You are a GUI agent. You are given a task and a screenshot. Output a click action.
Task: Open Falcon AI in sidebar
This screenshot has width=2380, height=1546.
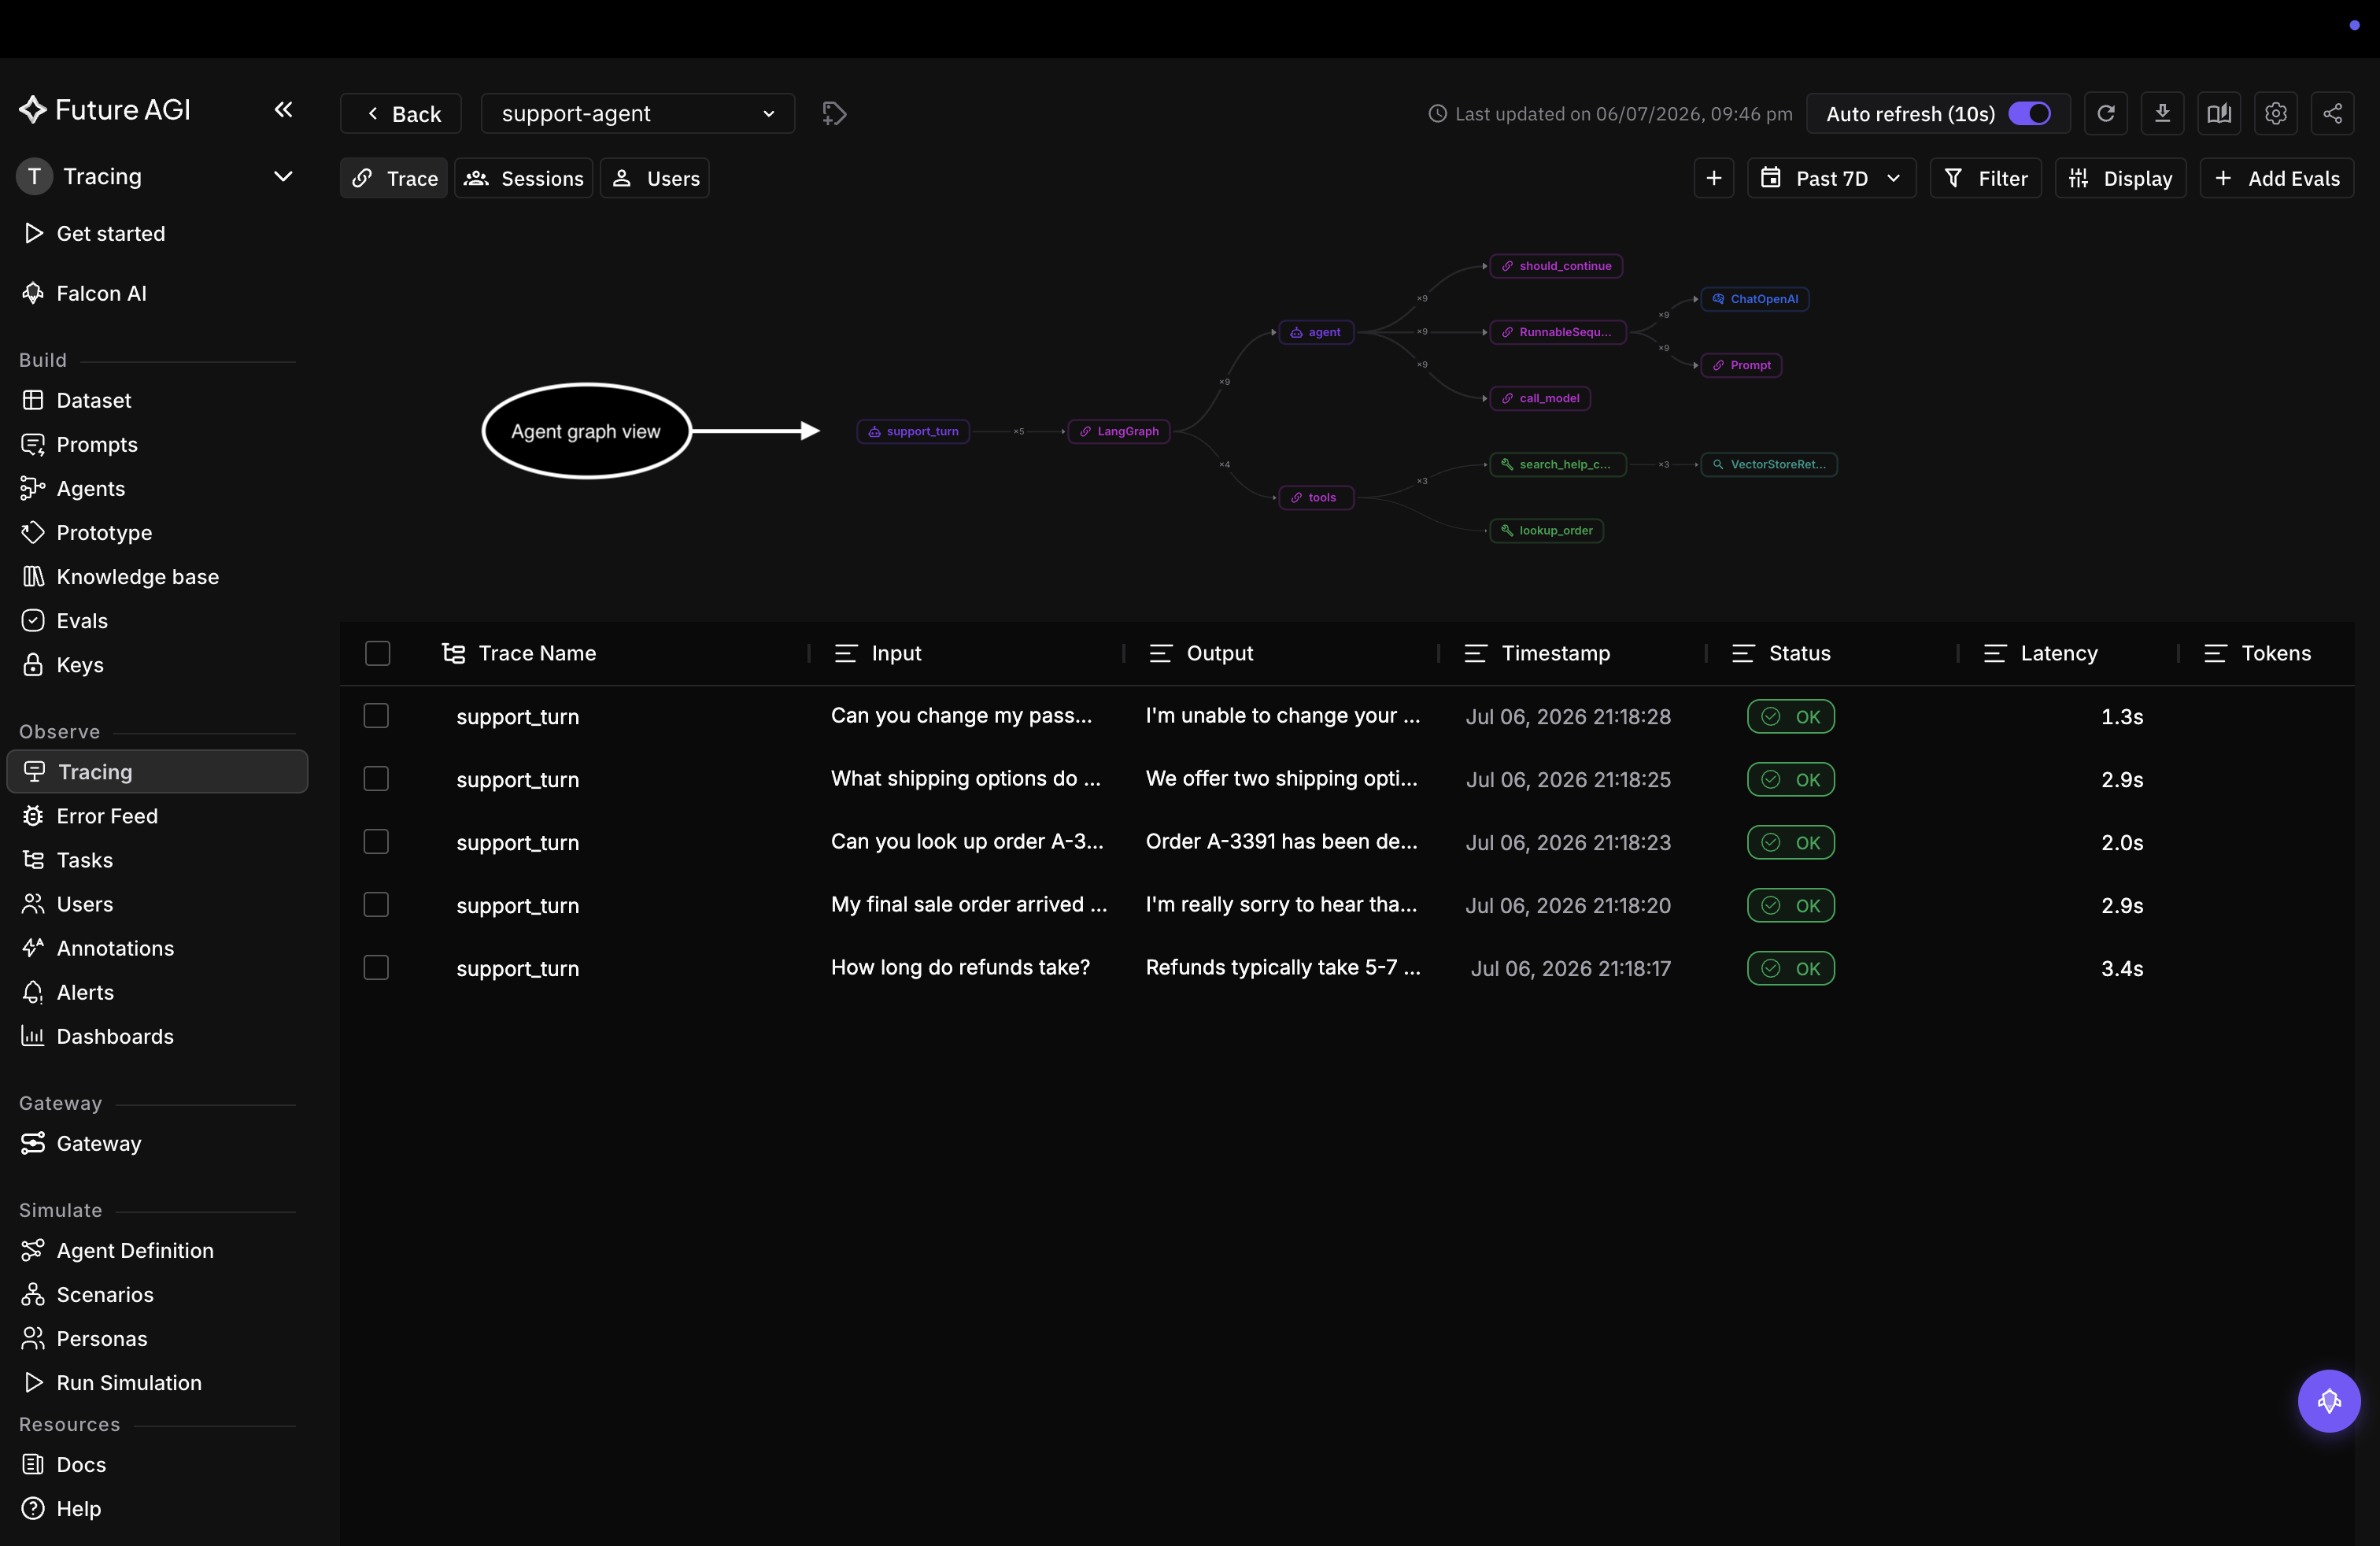101,293
